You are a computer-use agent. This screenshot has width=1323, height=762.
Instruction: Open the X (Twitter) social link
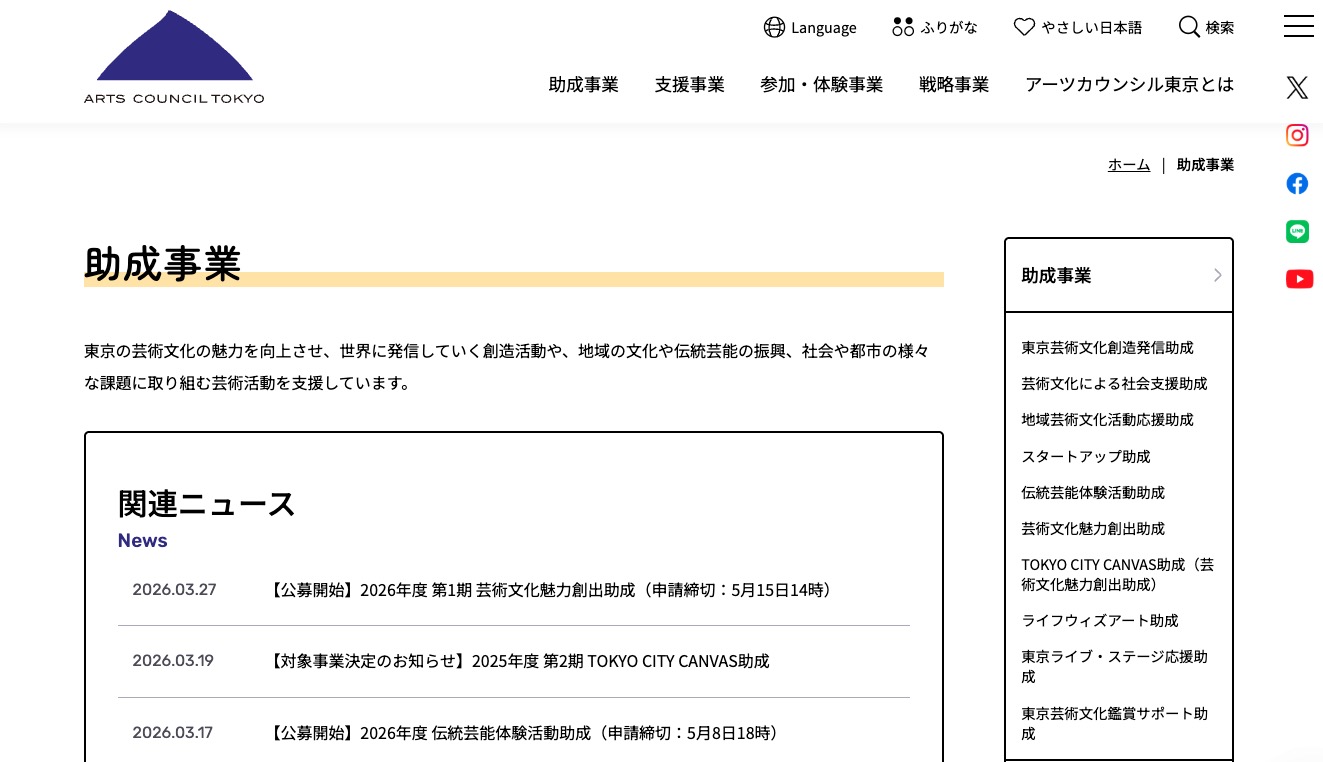1297,88
